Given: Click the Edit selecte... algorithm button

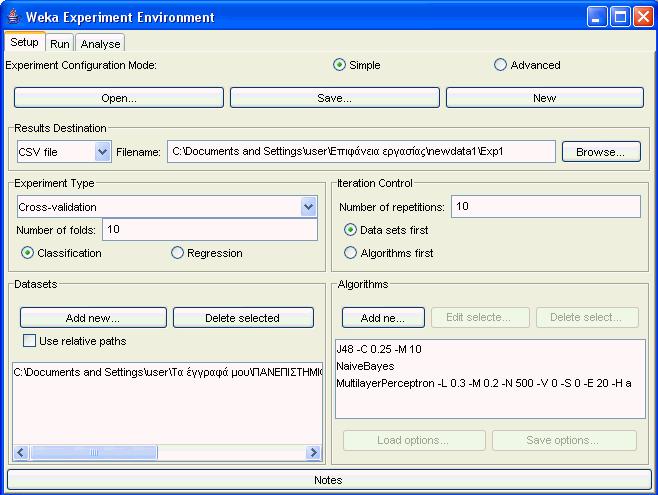Looking at the screenshot, I should pos(480,317).
